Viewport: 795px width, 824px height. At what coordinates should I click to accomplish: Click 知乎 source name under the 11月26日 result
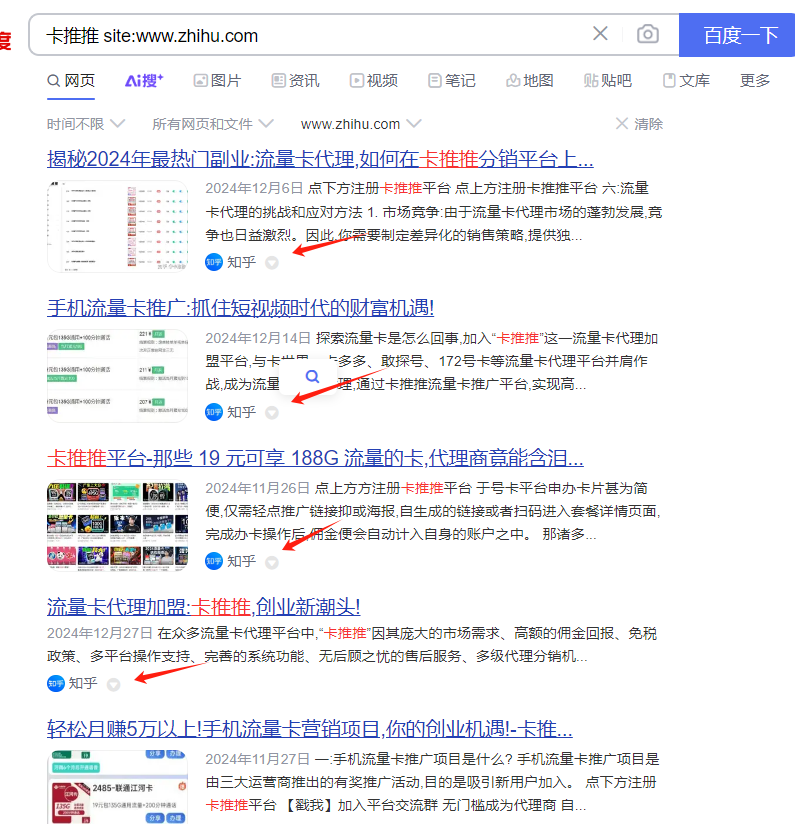242,561
